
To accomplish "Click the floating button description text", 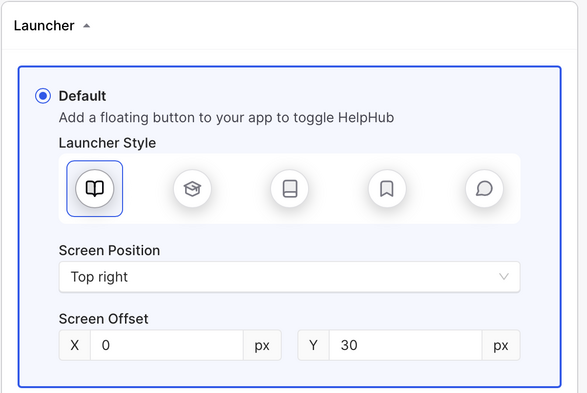I will [x=226, y=118].
